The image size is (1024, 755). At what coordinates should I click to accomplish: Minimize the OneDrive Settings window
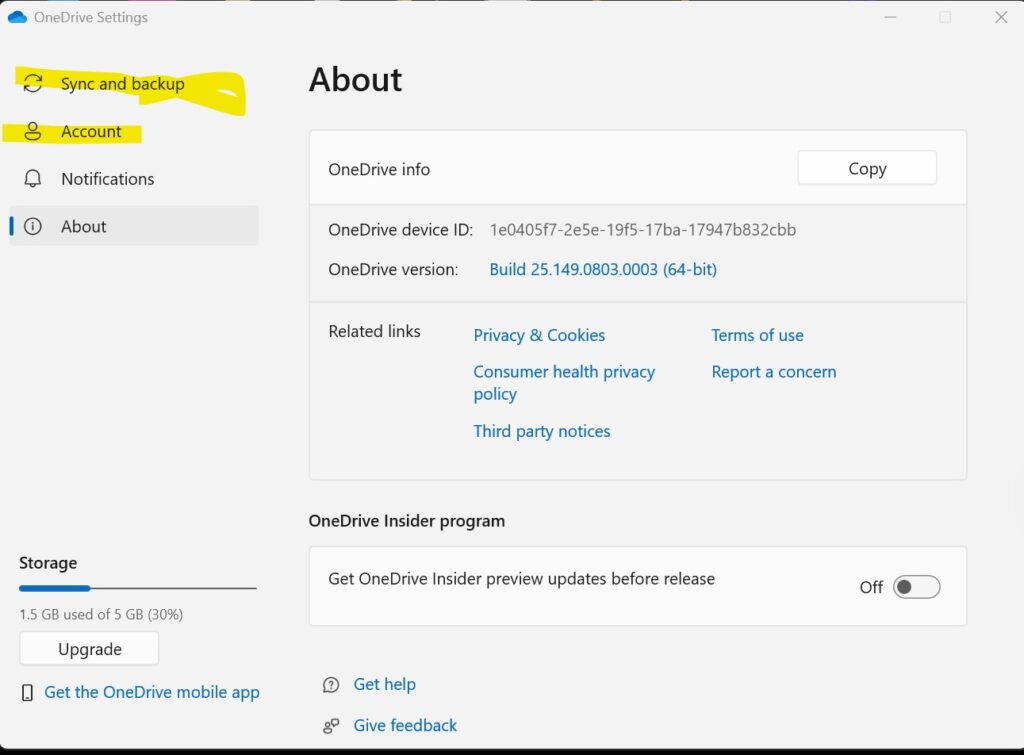point(890,17)
